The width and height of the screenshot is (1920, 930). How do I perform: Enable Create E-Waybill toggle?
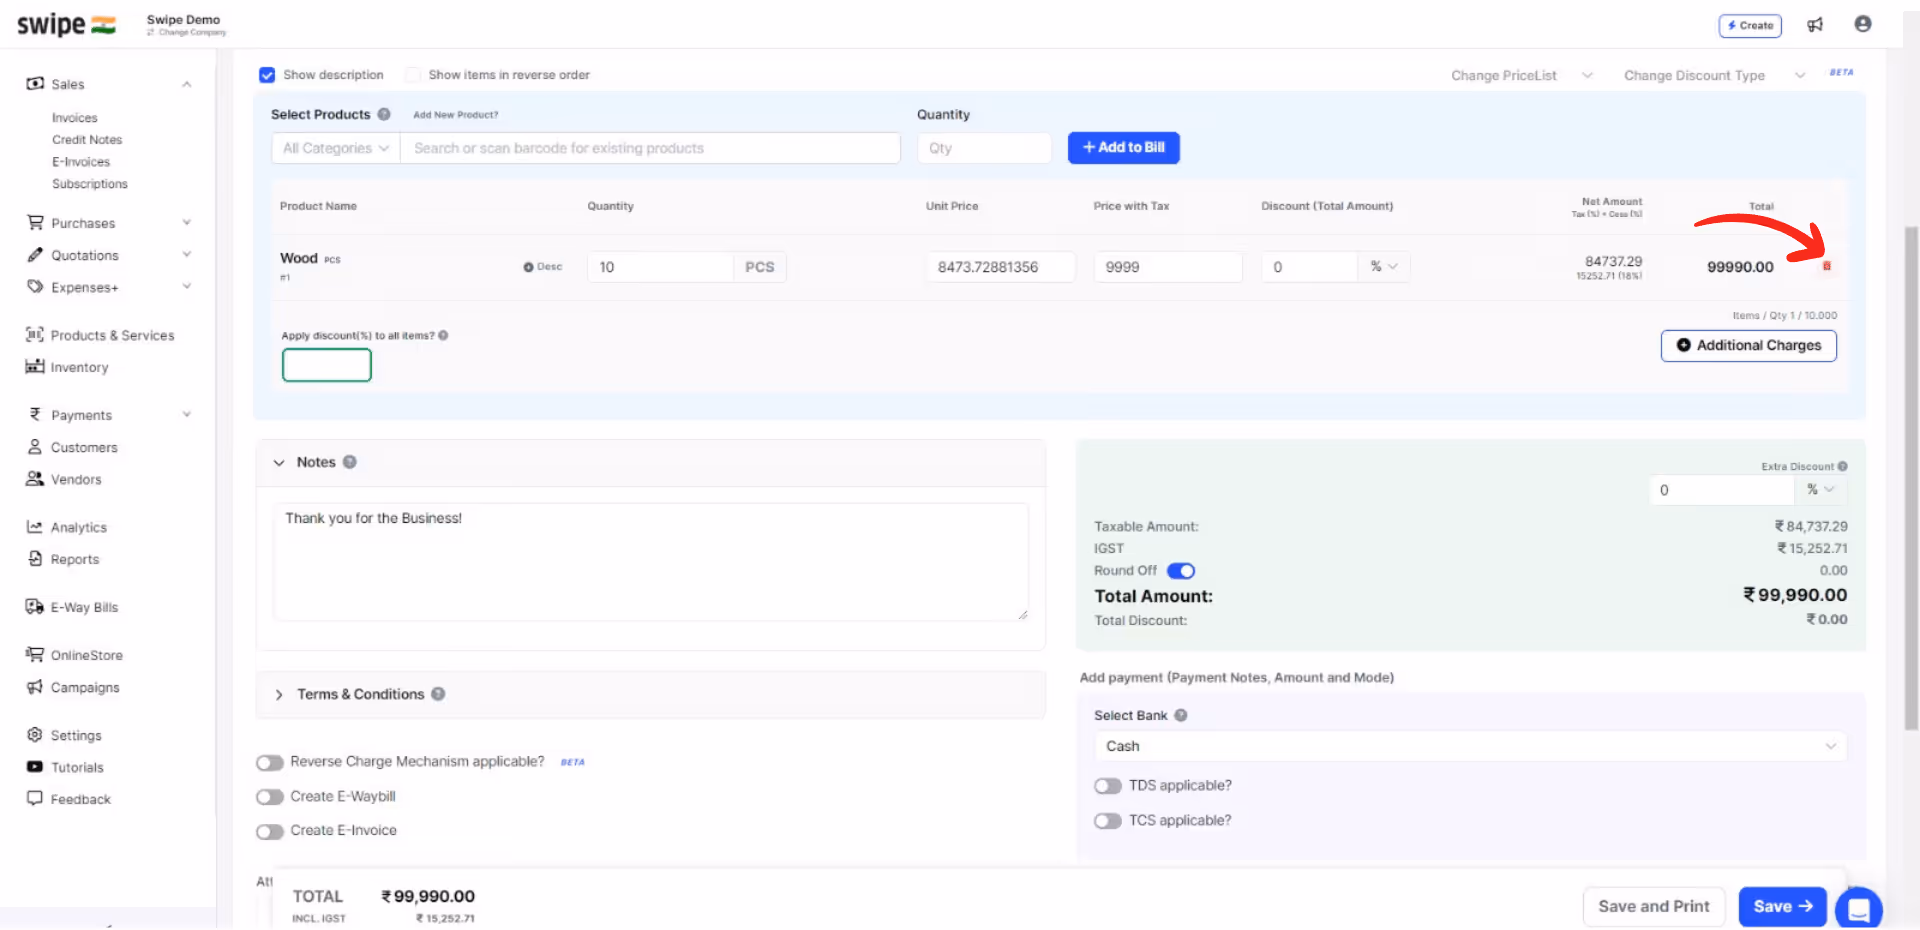point(270,797)
